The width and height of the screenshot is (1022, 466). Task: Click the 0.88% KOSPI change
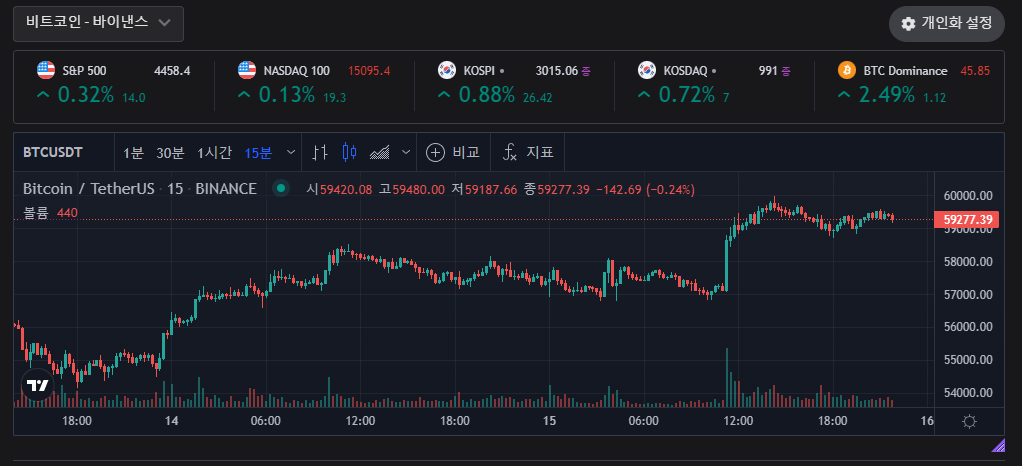486,95
